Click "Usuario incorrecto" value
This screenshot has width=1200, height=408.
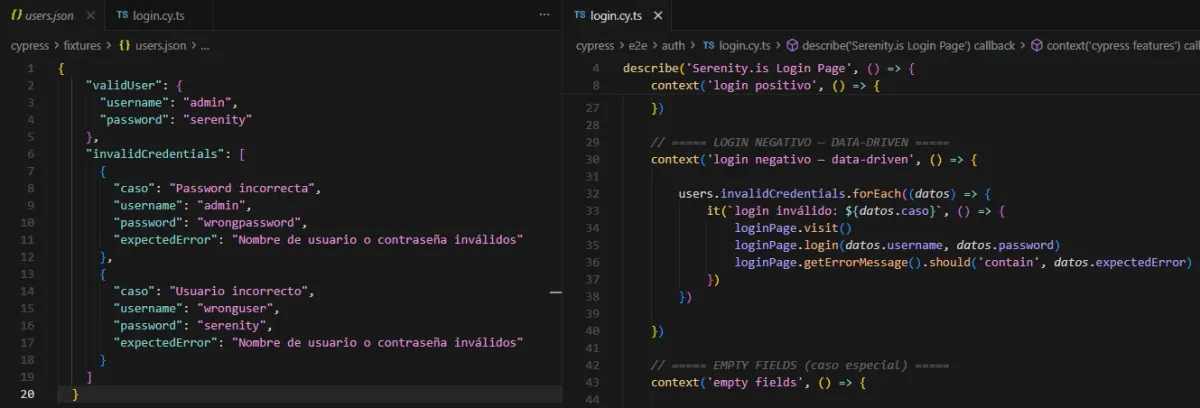(241, 291)
